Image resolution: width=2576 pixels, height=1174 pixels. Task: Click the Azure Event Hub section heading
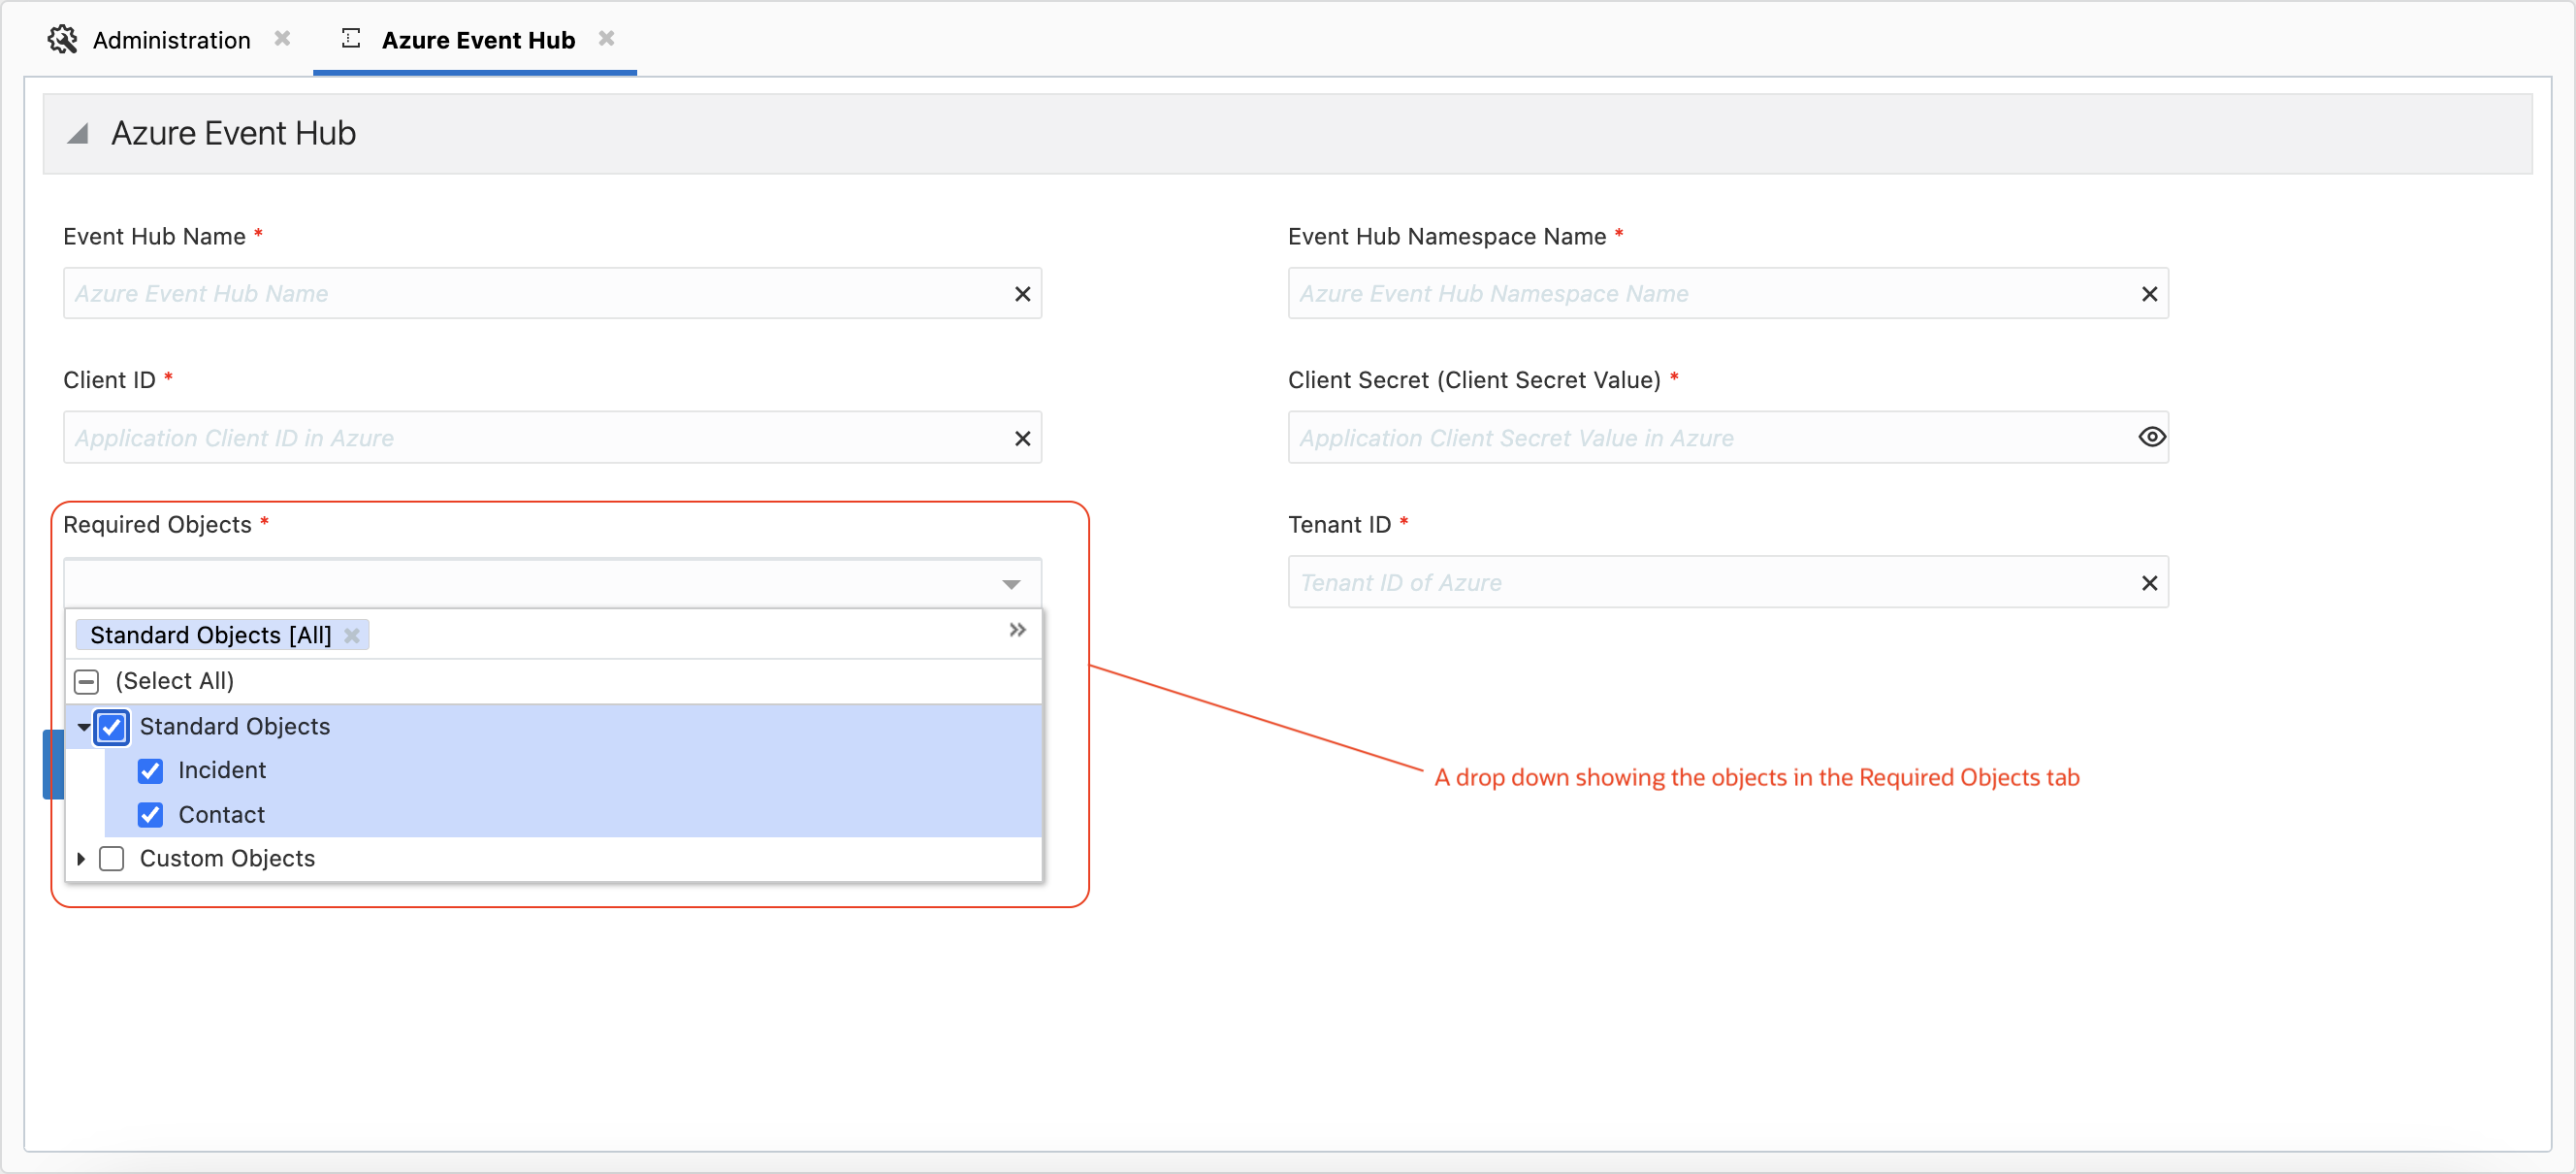(x=233, y=133)
